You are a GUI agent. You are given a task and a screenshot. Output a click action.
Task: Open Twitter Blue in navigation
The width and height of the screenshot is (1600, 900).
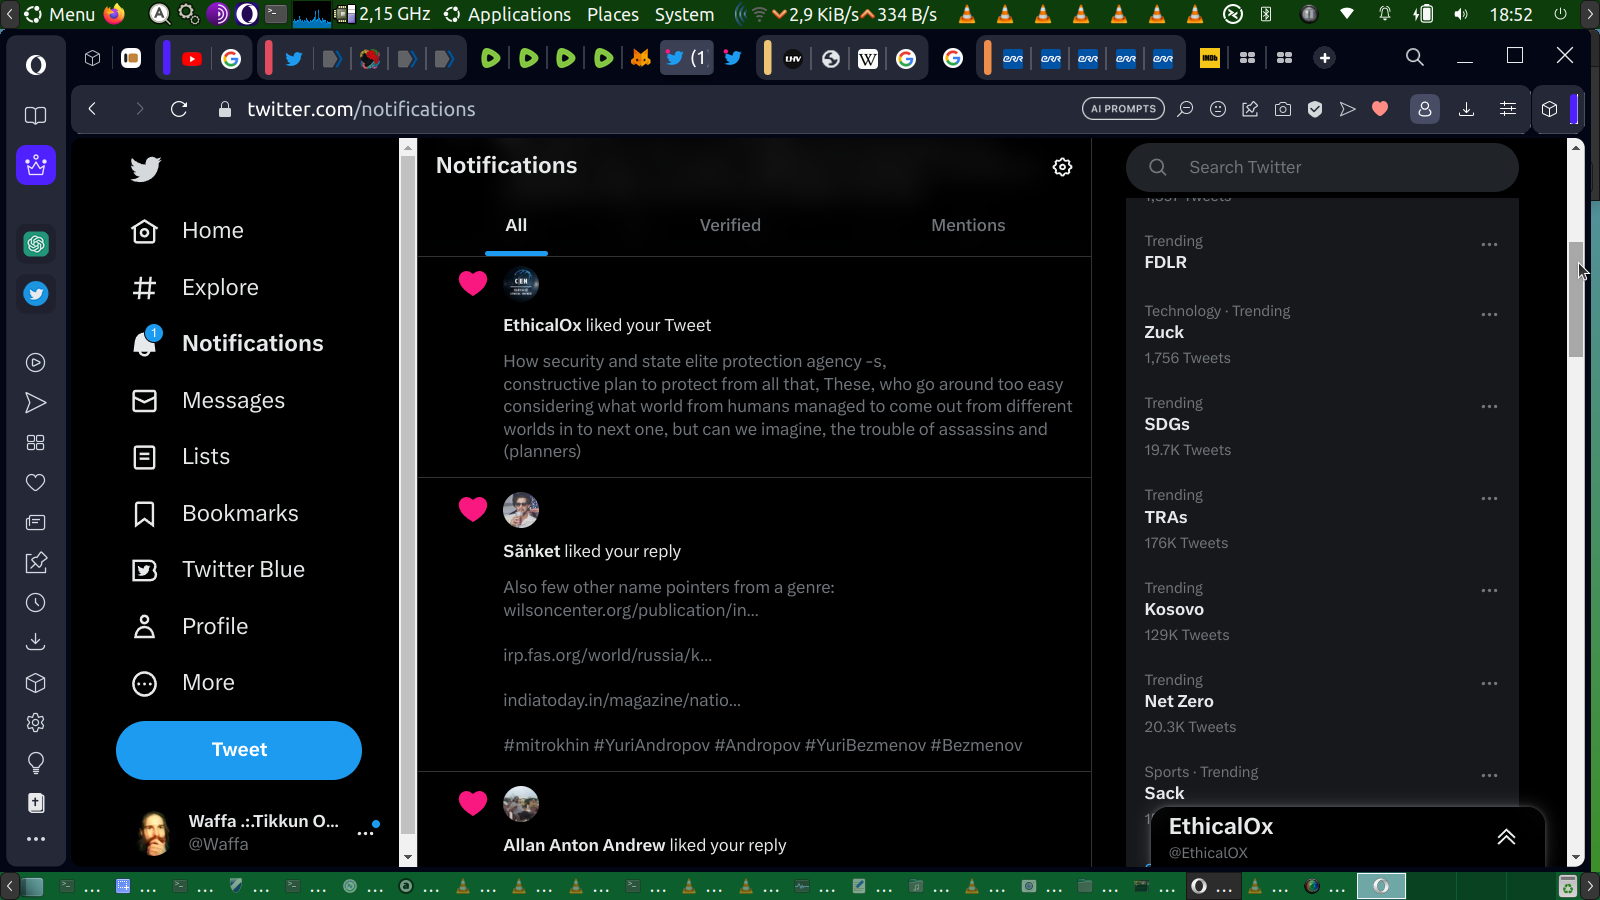[x=218, y=570]
